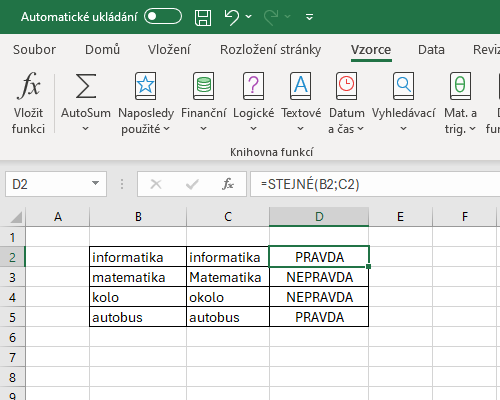
Task: Select column E header
Action: click(400, 217)
